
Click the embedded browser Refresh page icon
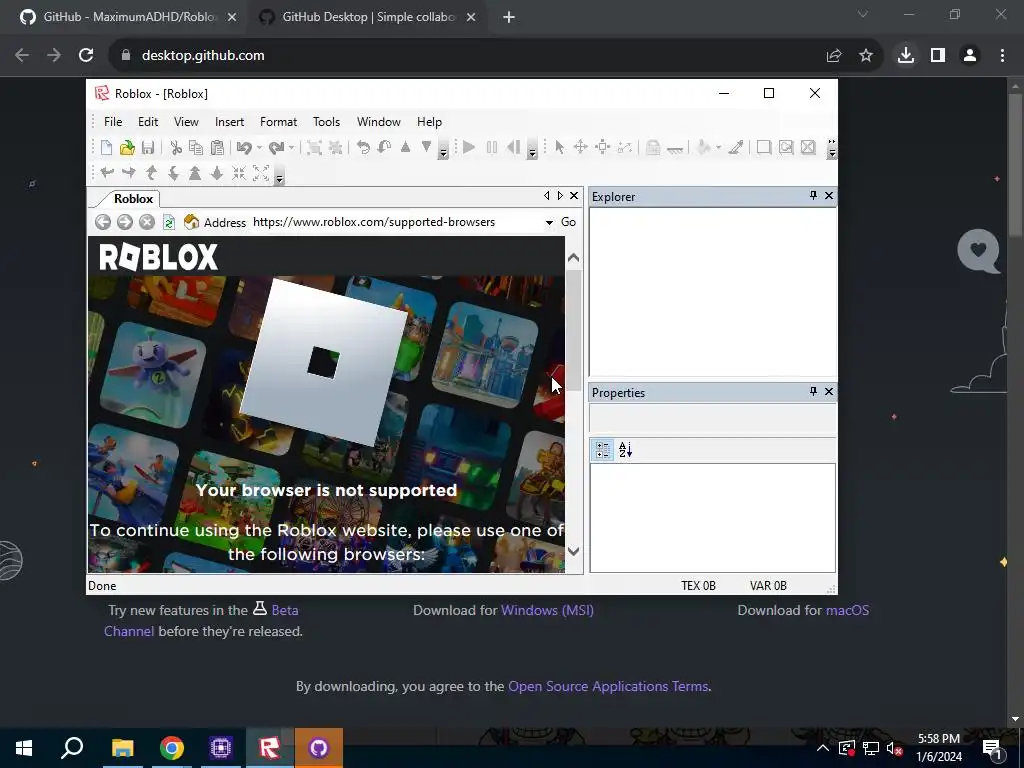[169, 222]
